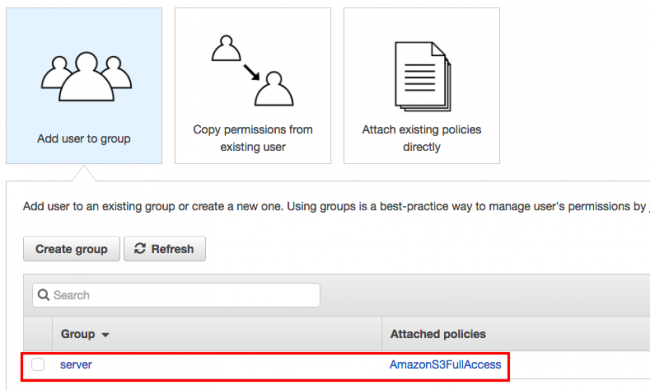The width and height of the screenshot is (650, 390).
Task: Click the Create group button
Action: pyautogui.click(x=71, y=249)
